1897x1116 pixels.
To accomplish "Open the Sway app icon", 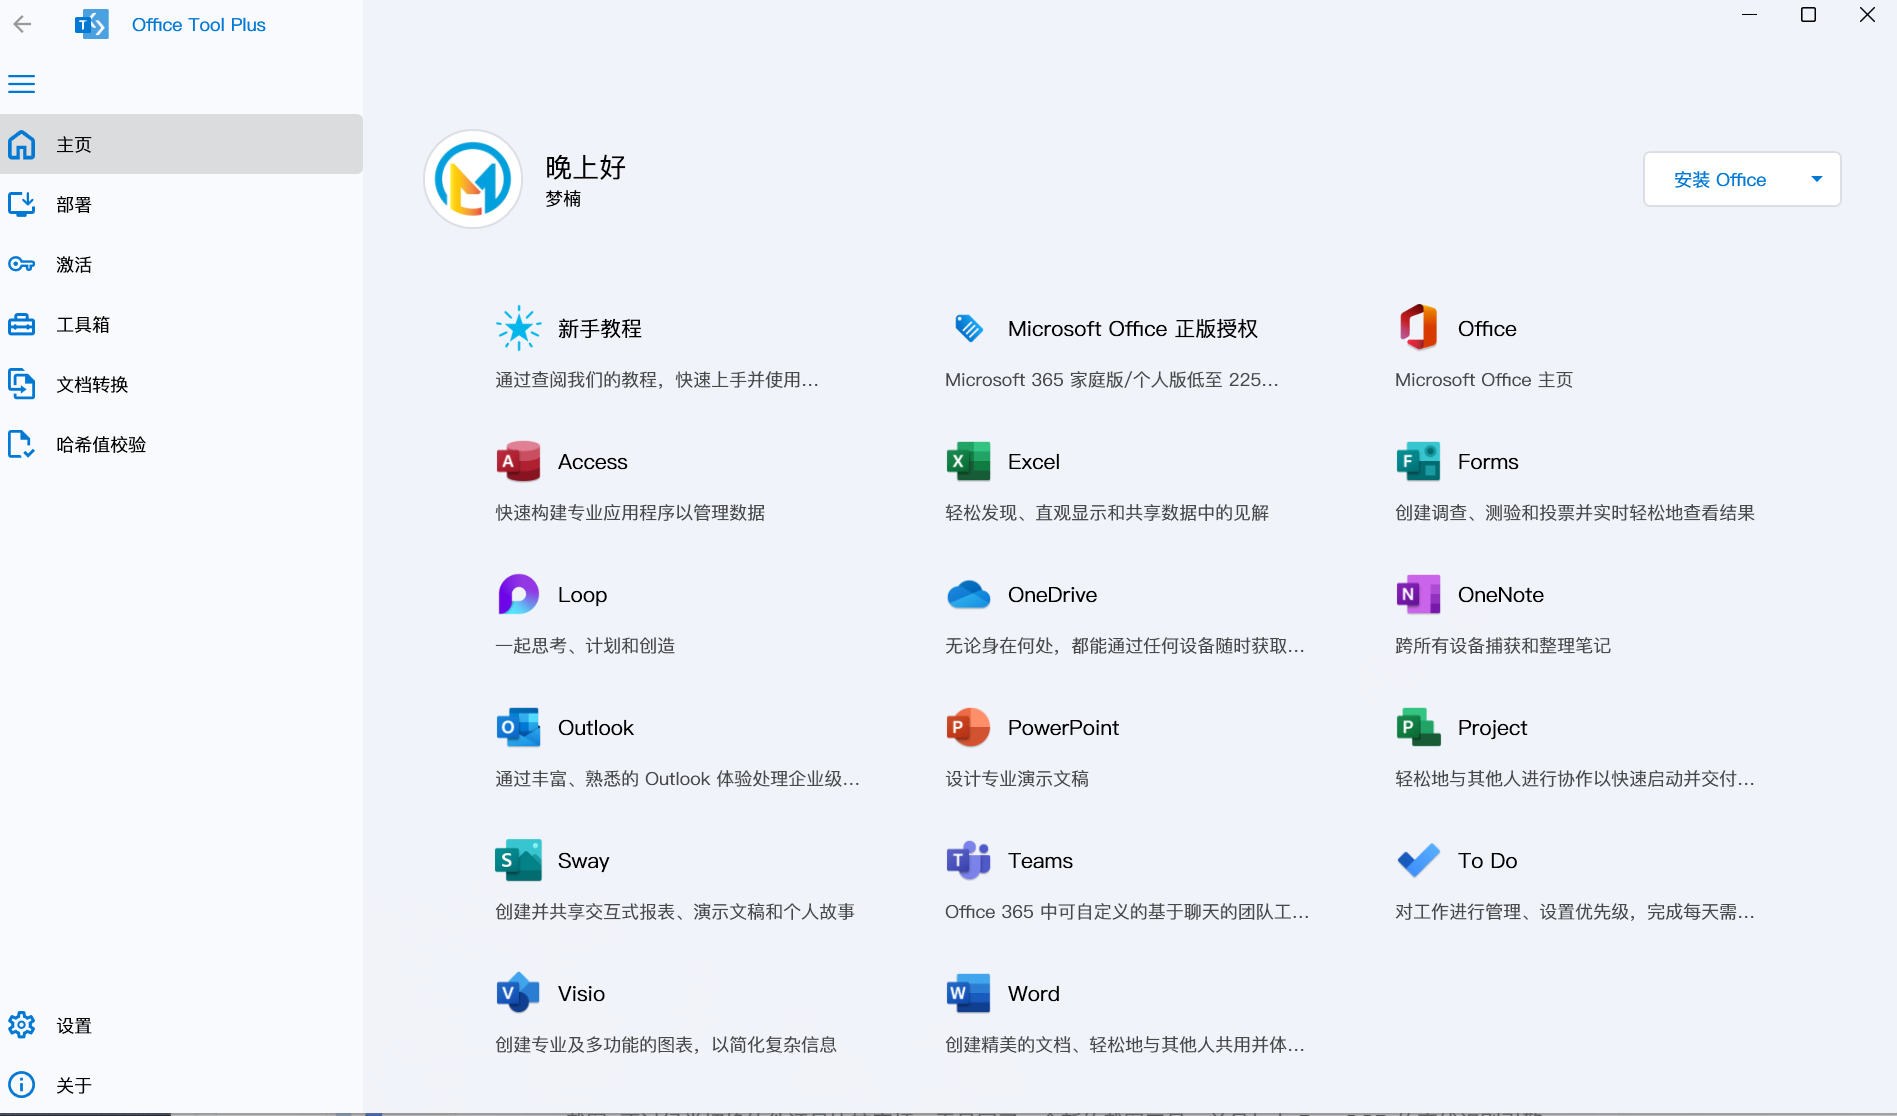I will [518, 860].
